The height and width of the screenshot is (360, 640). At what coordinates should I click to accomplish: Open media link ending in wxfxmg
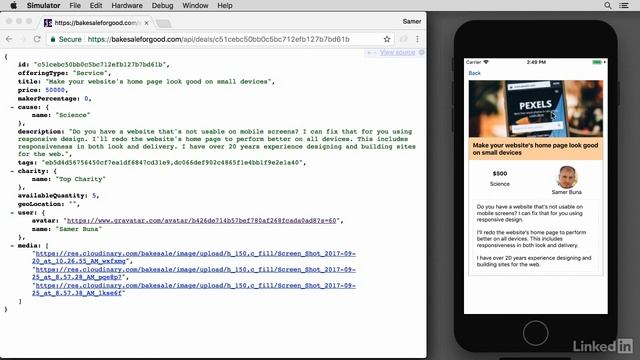(194, 257)
